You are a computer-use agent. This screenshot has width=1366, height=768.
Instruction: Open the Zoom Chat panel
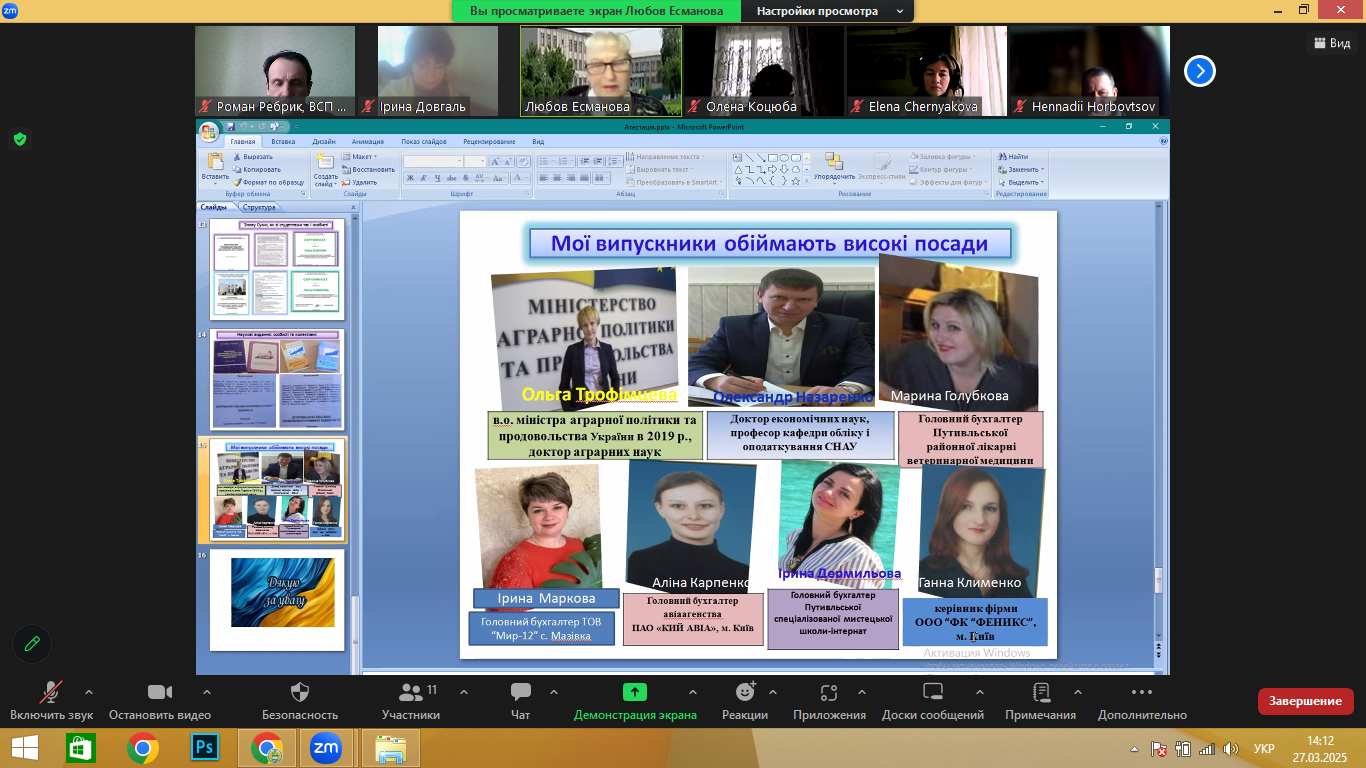520,692
